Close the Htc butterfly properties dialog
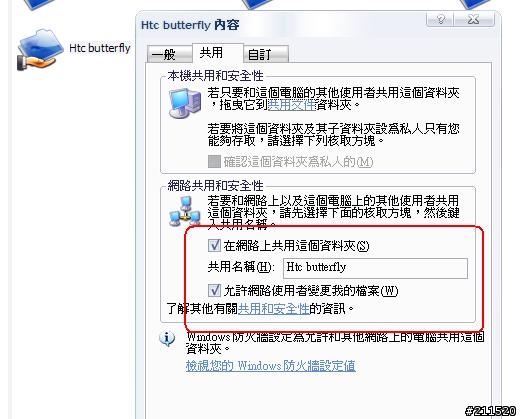Image resolution: width=521 pixels, height=419 pixels. point(474,19)
